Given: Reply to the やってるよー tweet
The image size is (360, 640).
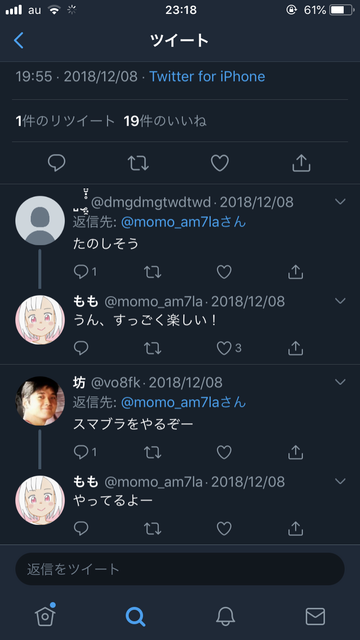Looking at the screenshot, I should pyautogui.click(x=81, y=529).
